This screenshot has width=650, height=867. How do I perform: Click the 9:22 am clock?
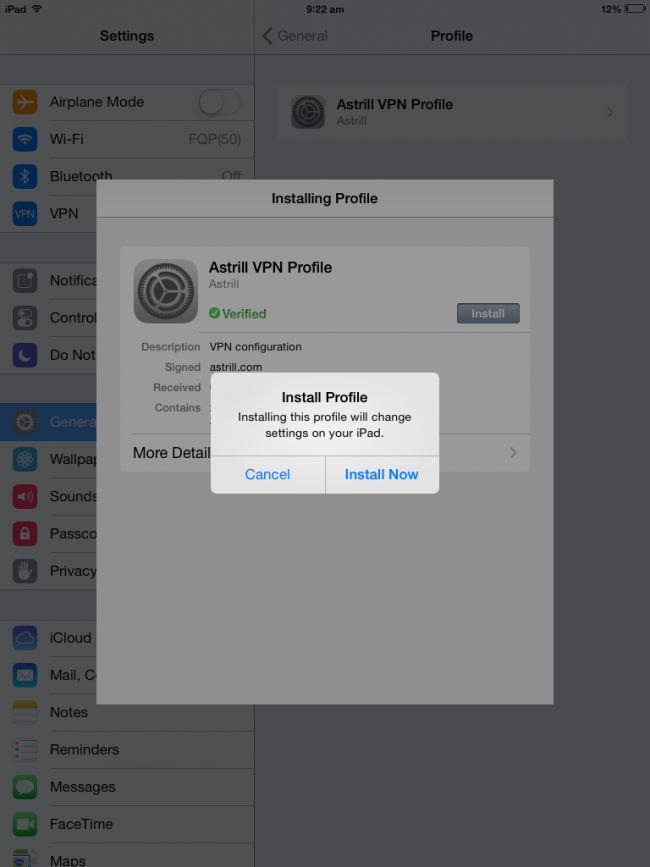(x=325, y=9)
